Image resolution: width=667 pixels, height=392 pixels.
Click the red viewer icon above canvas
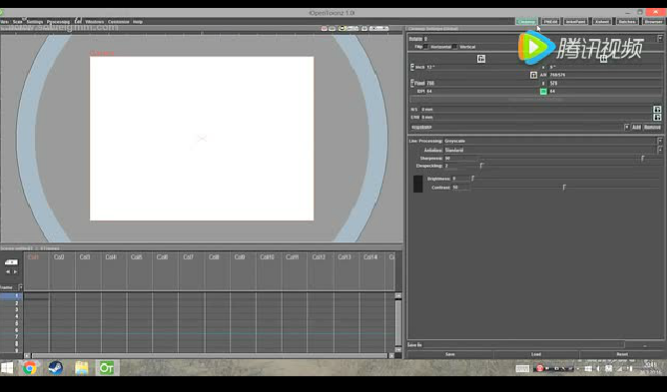point(324,28)
